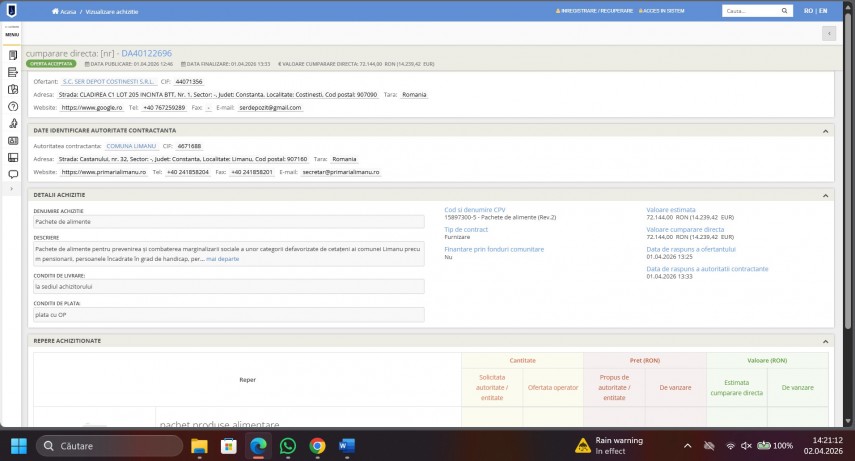The width and height of the screenshot is (855, 461).
Task: Click the Acasa home breadcrumb icon
Action: coord(55,11)
